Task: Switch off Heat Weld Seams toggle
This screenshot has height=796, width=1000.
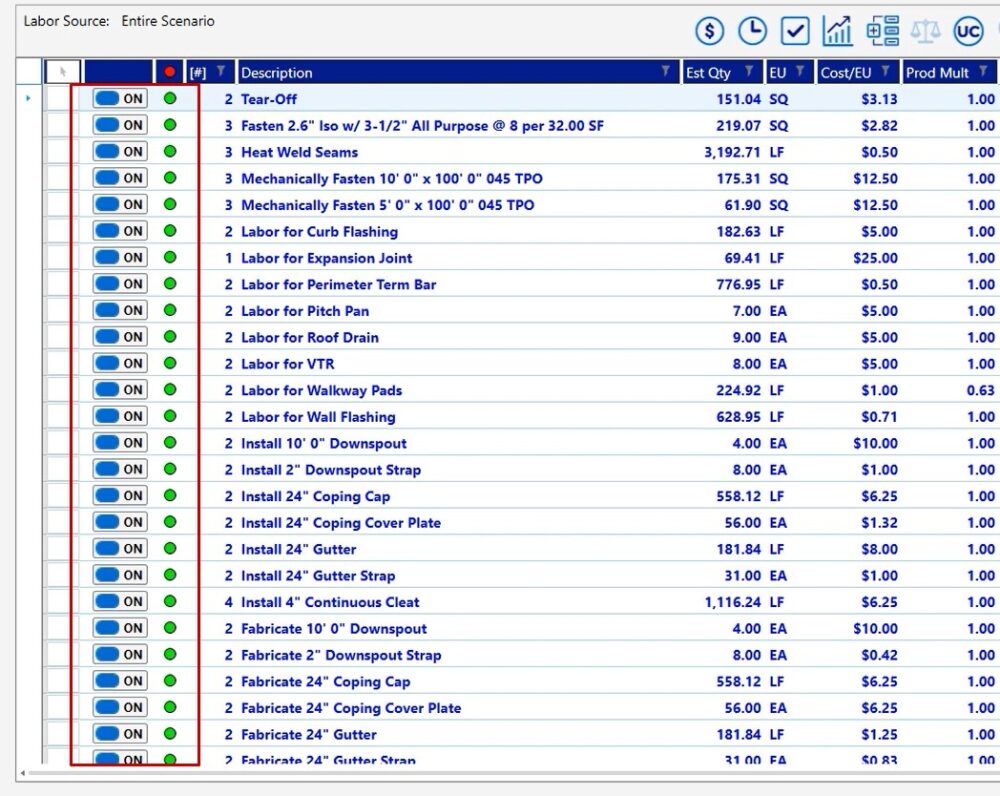Action: 120,152
